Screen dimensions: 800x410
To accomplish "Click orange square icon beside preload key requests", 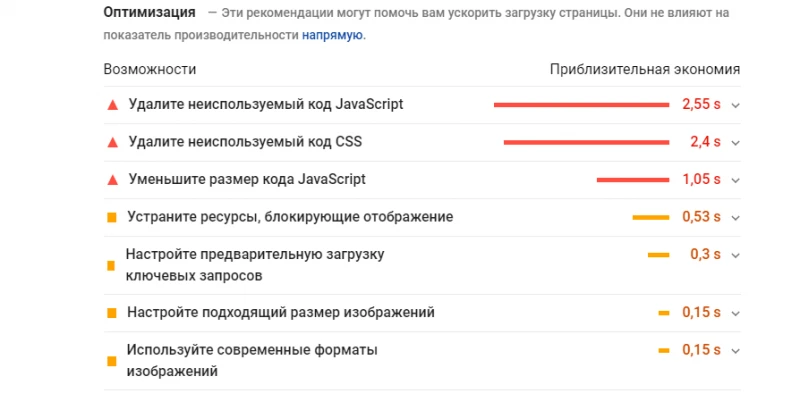I will [111, 266].
